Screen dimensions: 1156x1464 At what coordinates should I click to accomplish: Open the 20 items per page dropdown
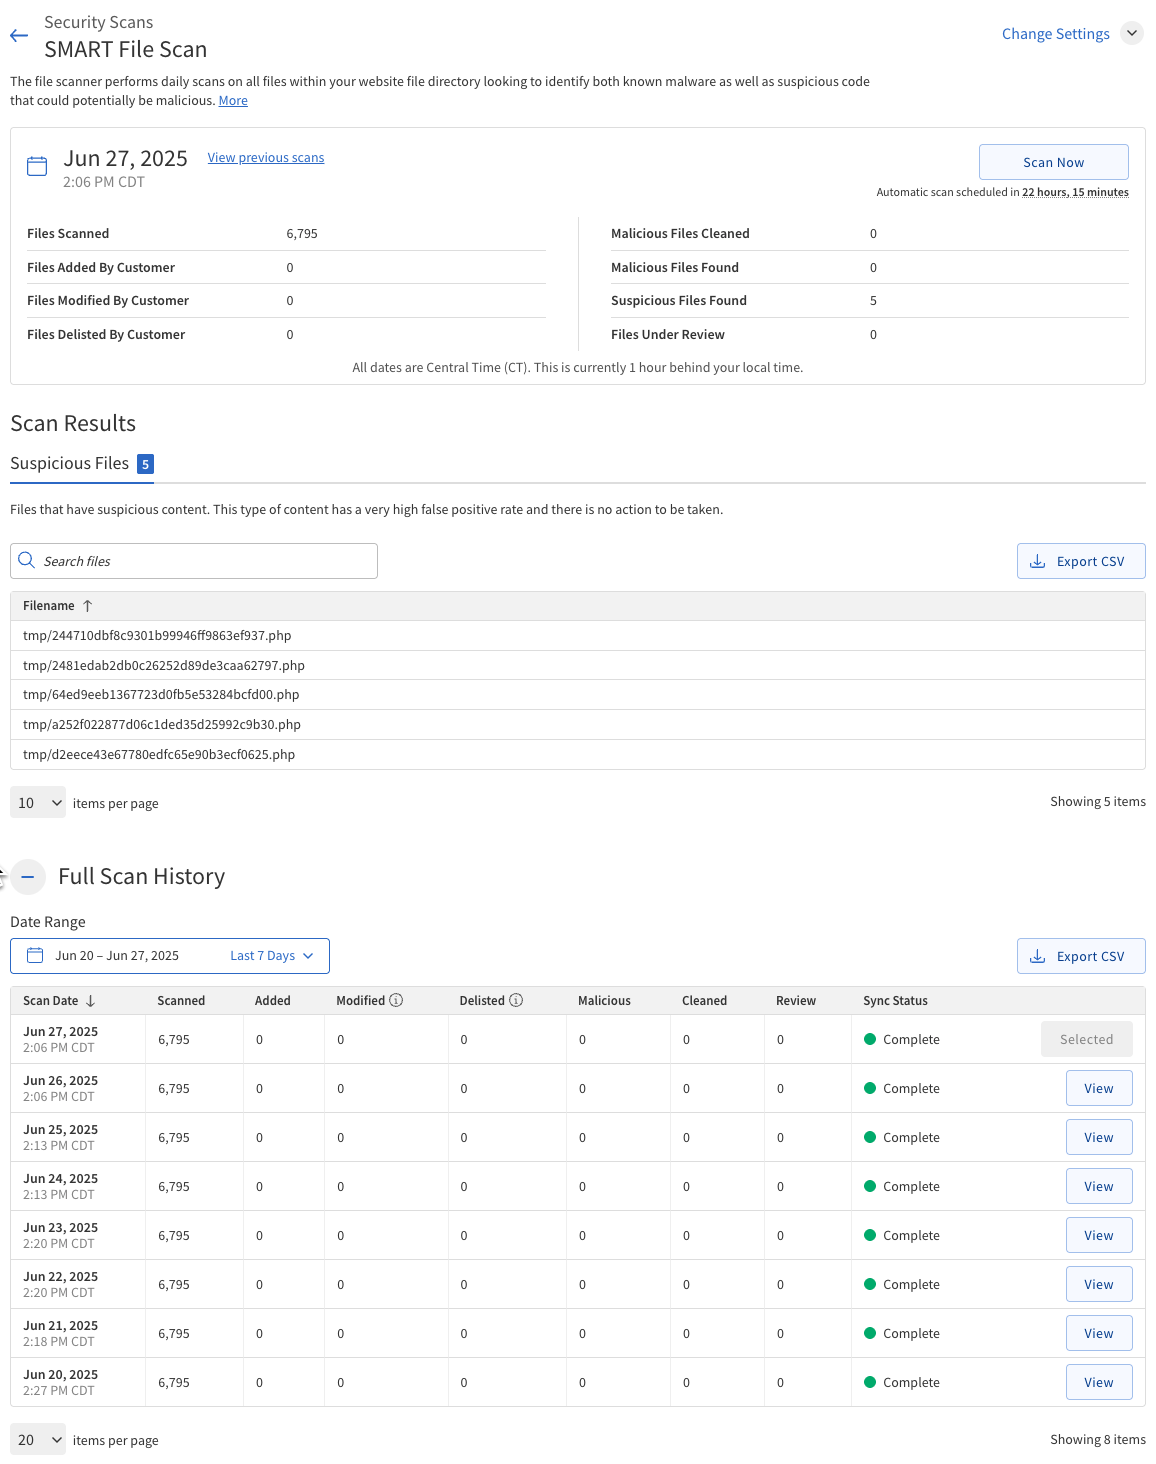pyautogui.click(x=38, y=1439)
